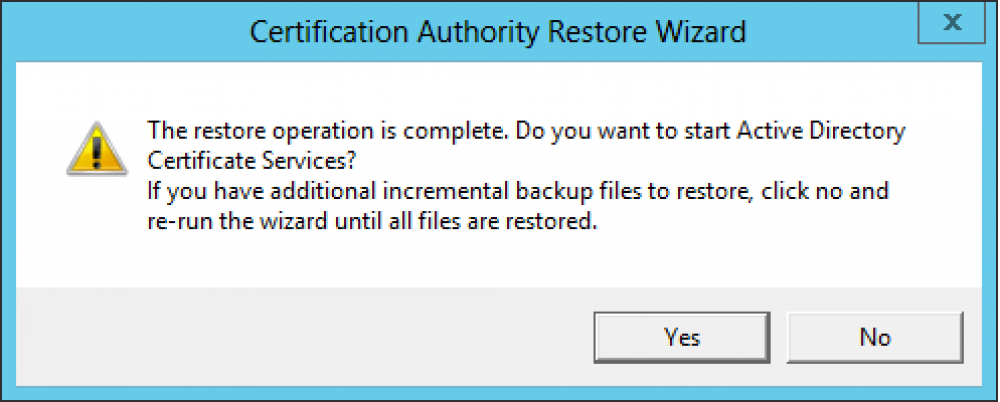Click the gray footer left of Yes
The image size is (1000, 402).
(x=300, y=337)
